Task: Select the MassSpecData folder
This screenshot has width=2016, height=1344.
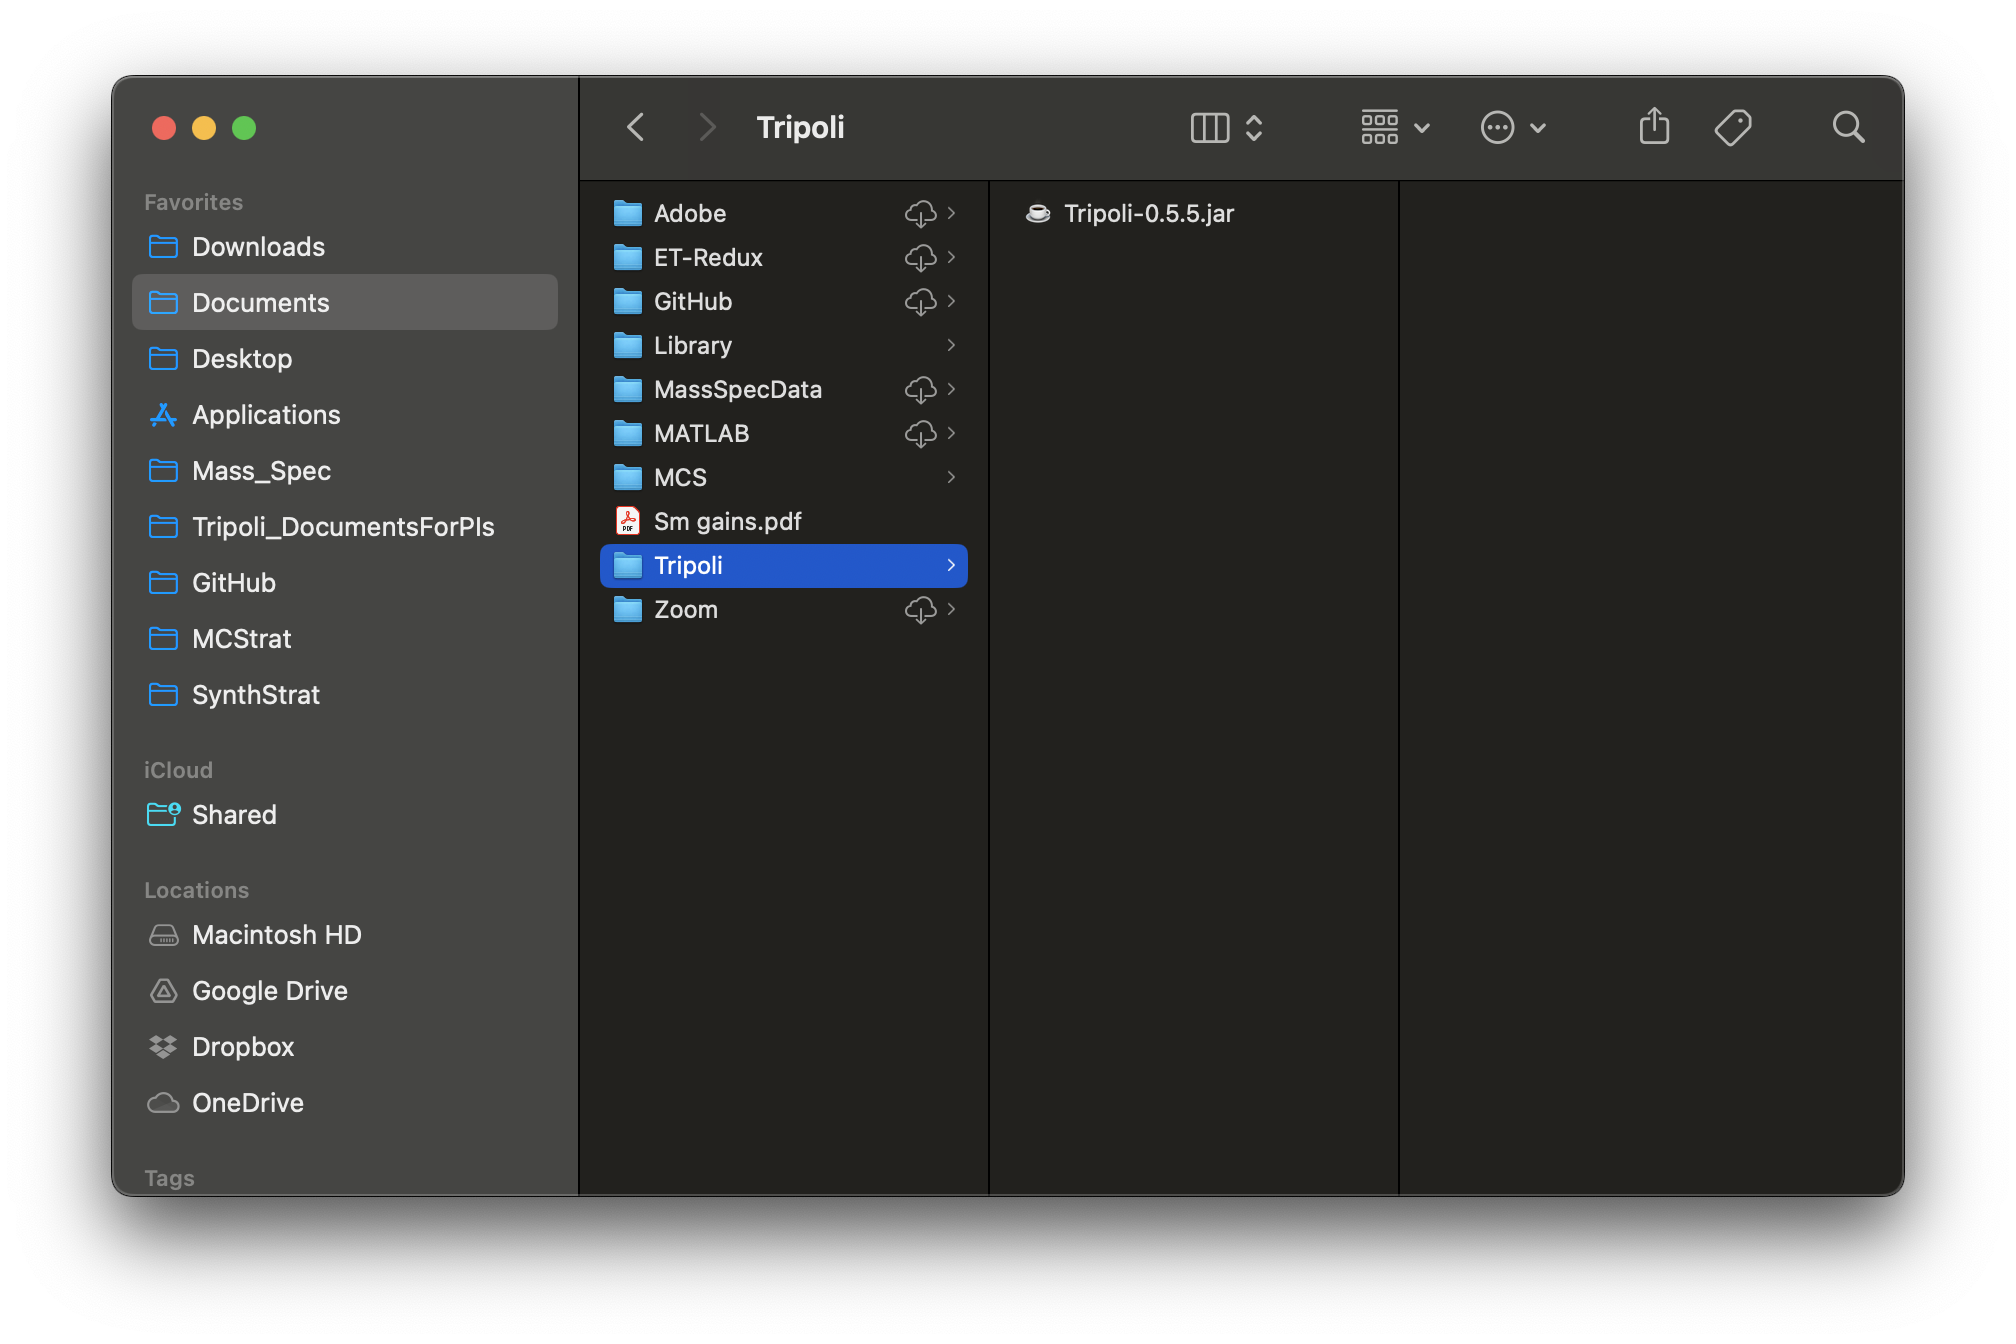Action: [784, 389]
